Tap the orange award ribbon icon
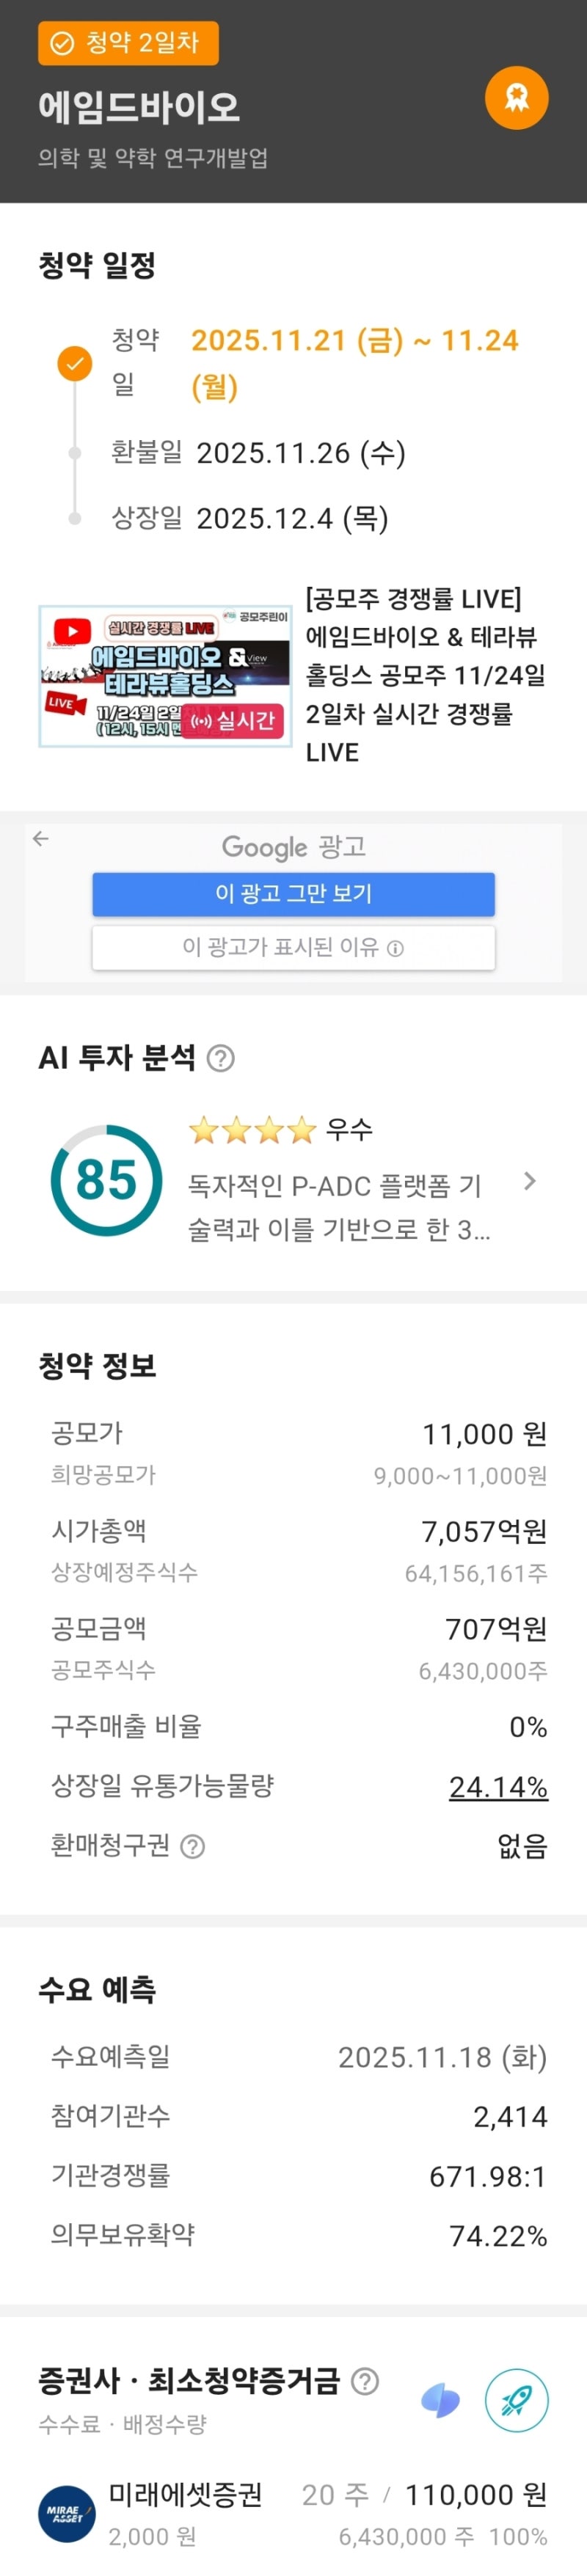Viewport: 587px width, 2576px height. (x=516, y=98)
